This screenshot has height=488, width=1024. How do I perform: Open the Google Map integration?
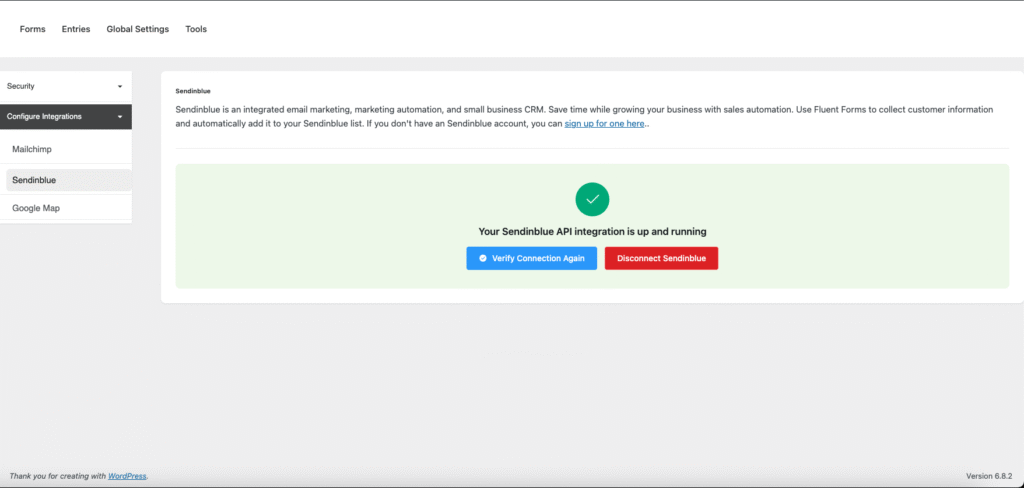36,208
